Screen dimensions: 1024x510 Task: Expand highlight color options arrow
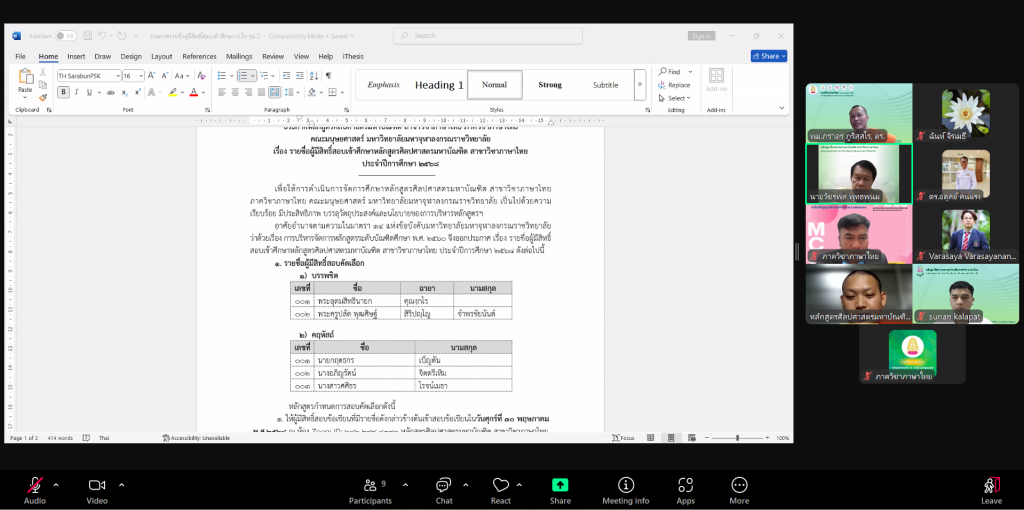(x=182, y=92)
